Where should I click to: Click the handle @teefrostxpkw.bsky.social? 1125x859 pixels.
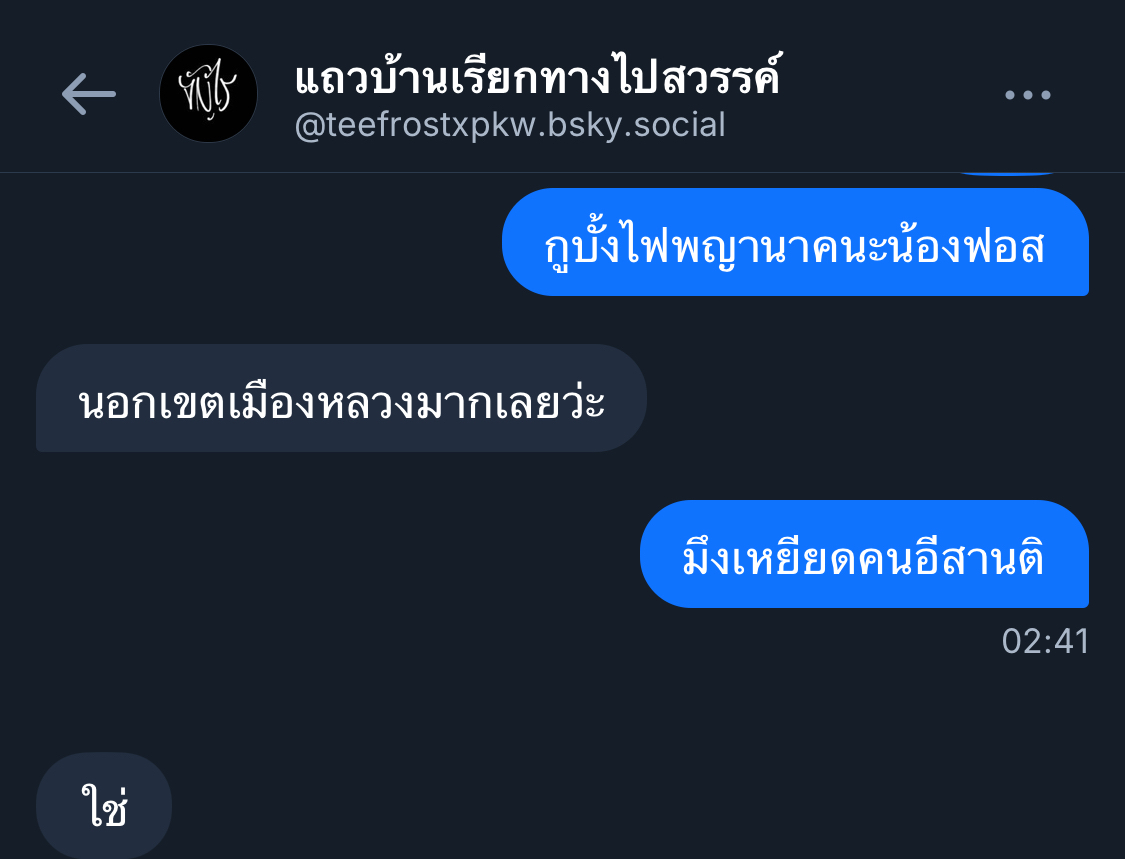pyautogui.click(x=510, y=125)
